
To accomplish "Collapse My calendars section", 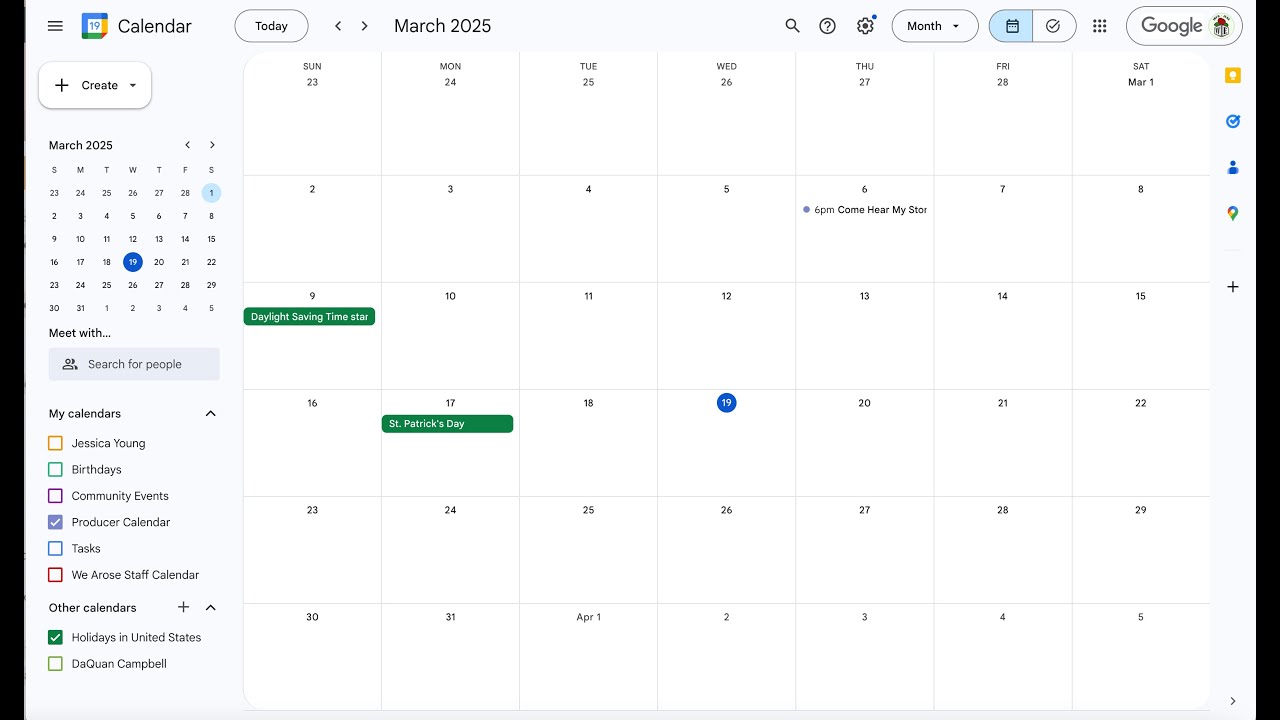I will (x=210, y=414).
